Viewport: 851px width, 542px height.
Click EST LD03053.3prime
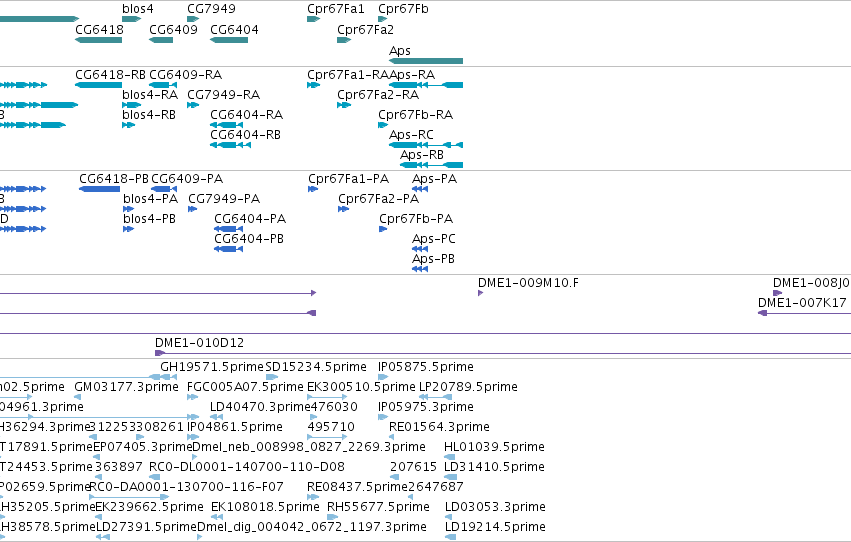(495, 507)
